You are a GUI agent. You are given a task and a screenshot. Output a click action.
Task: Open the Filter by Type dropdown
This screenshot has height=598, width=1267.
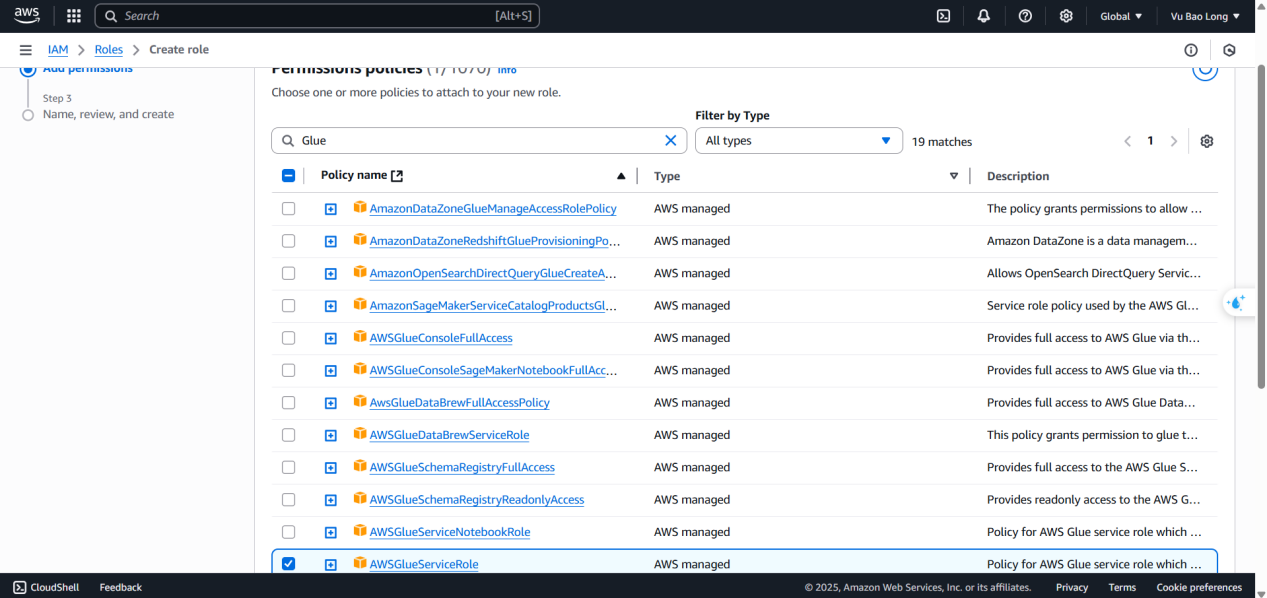(x=798, y=141)
